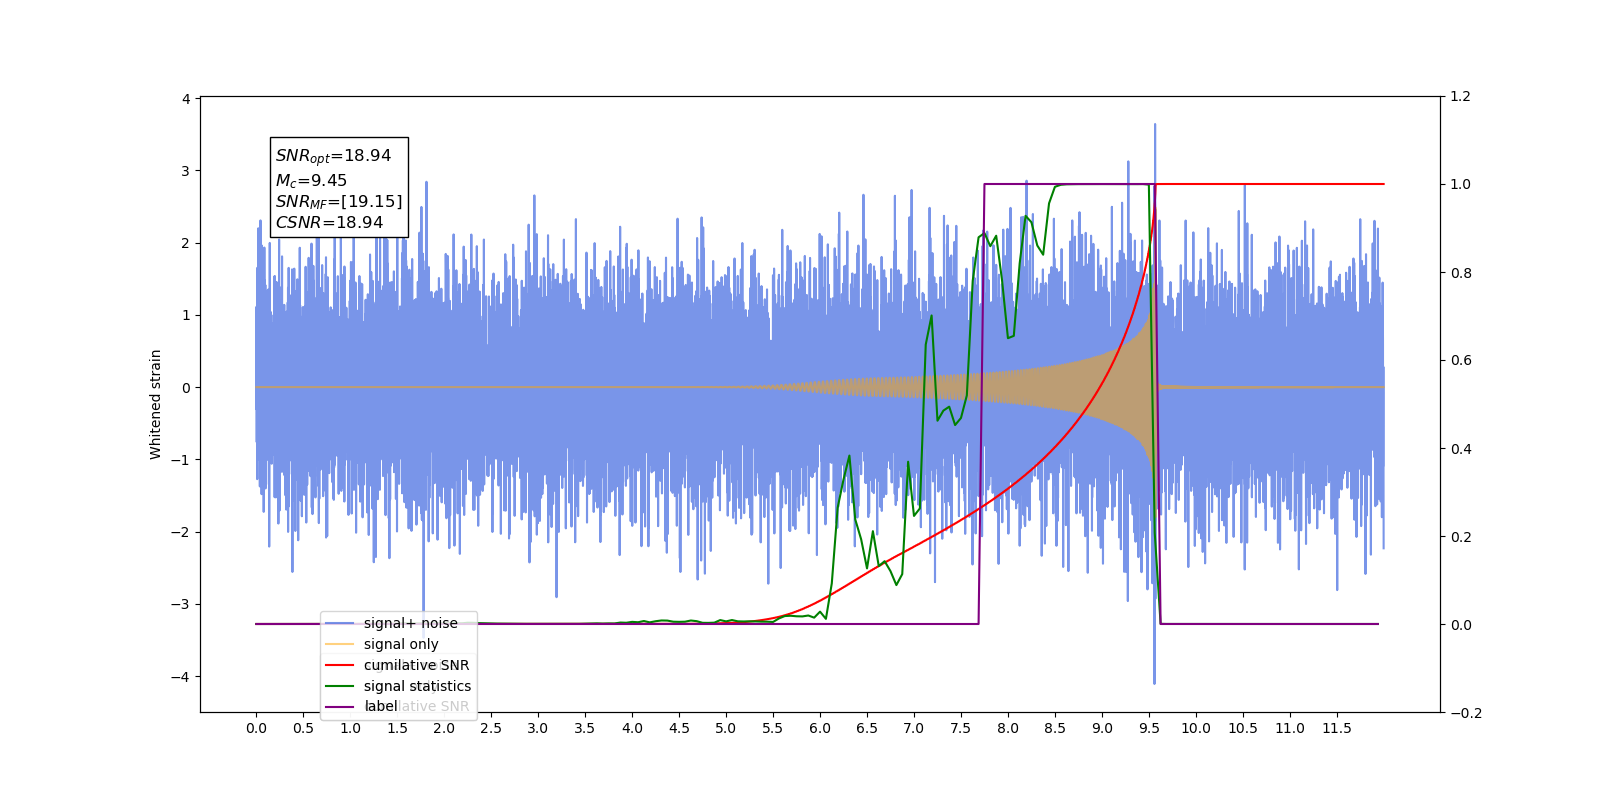Screen dimensions: 1600x800
Task: Click the right y-axis tick label 0.8
Action: coord(1461,273)
